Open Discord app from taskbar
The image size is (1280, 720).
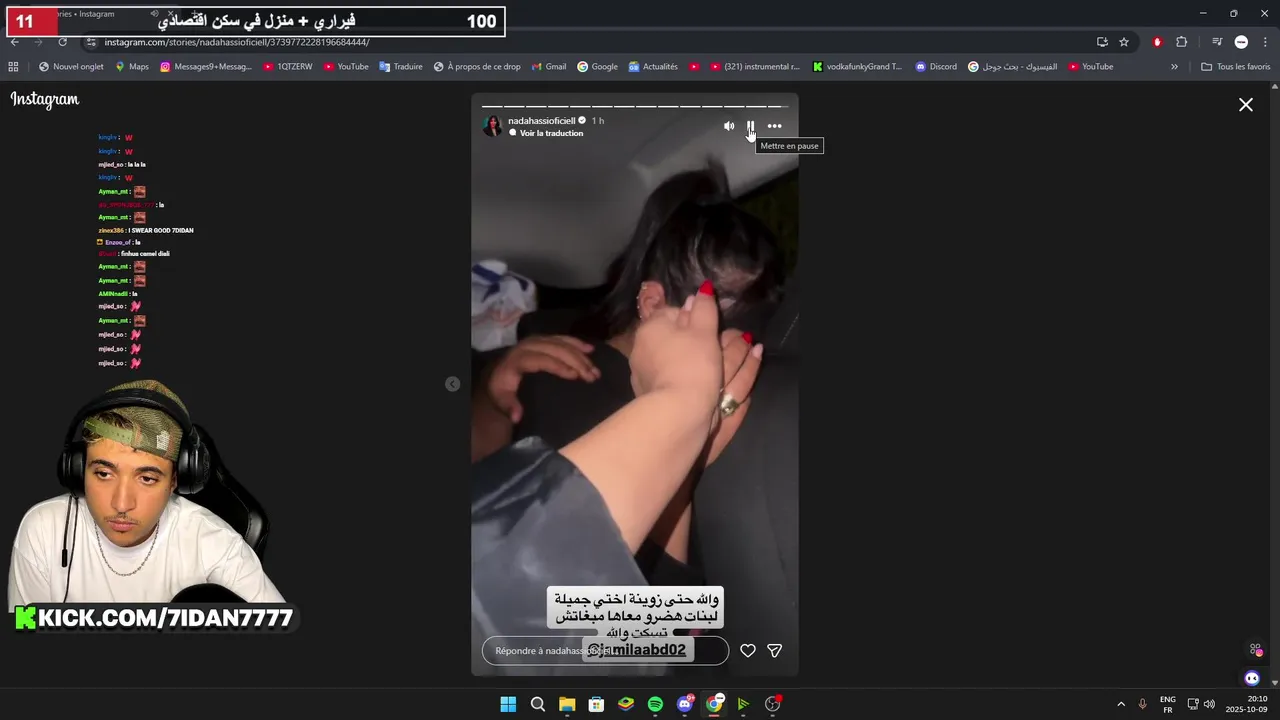685,704
